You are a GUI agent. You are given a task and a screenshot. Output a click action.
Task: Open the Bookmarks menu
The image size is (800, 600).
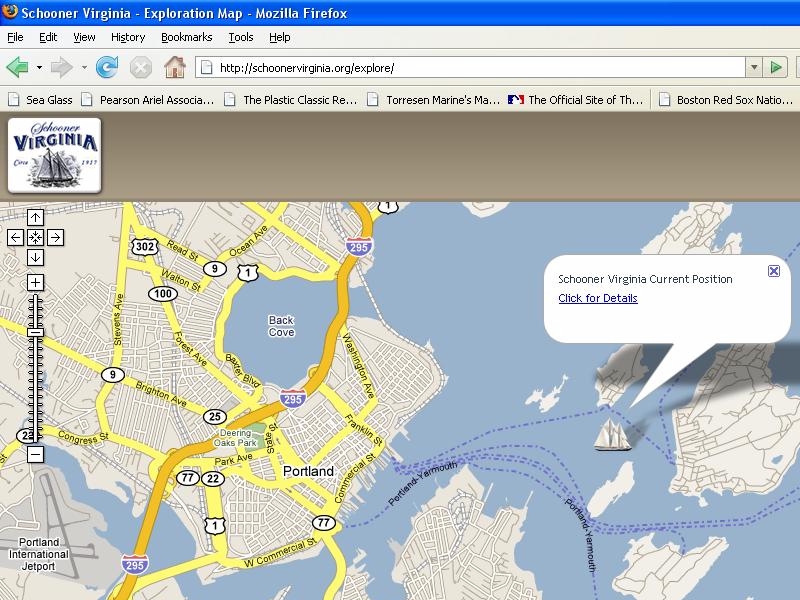pyautogui.click(x=186, y=37)
